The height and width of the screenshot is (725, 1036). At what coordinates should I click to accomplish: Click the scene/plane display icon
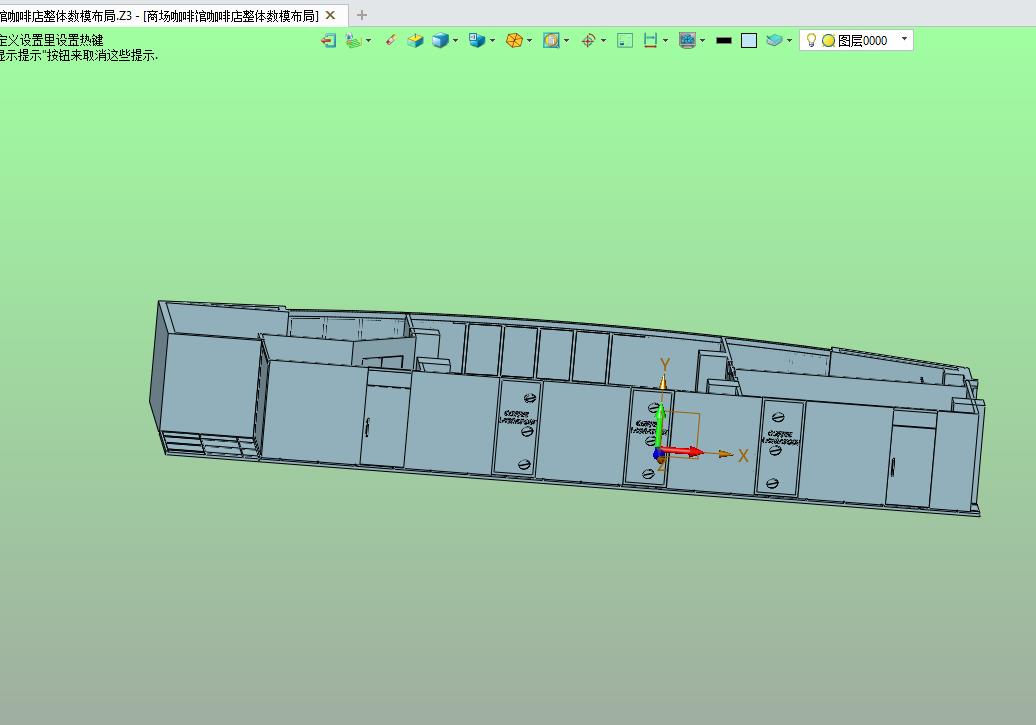(353, 41)
